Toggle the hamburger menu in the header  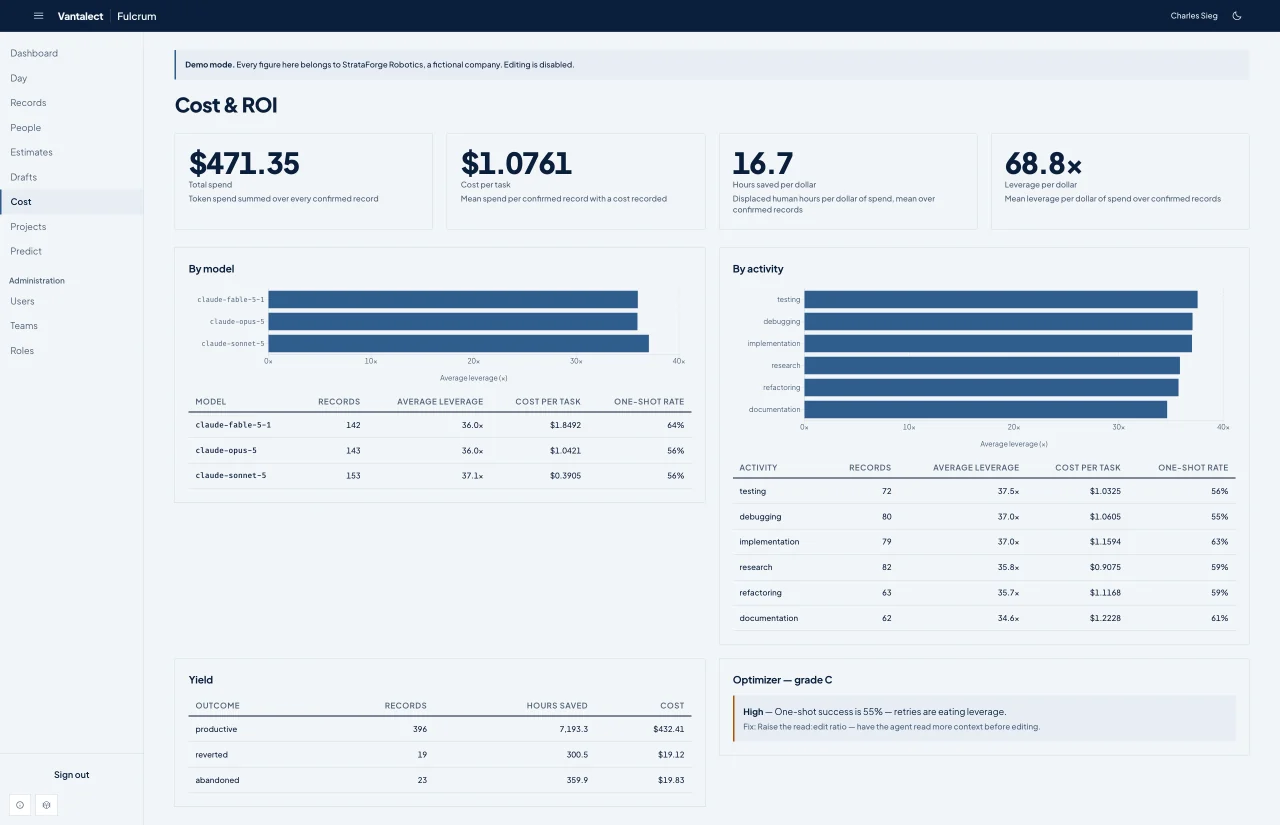point(38,16)
